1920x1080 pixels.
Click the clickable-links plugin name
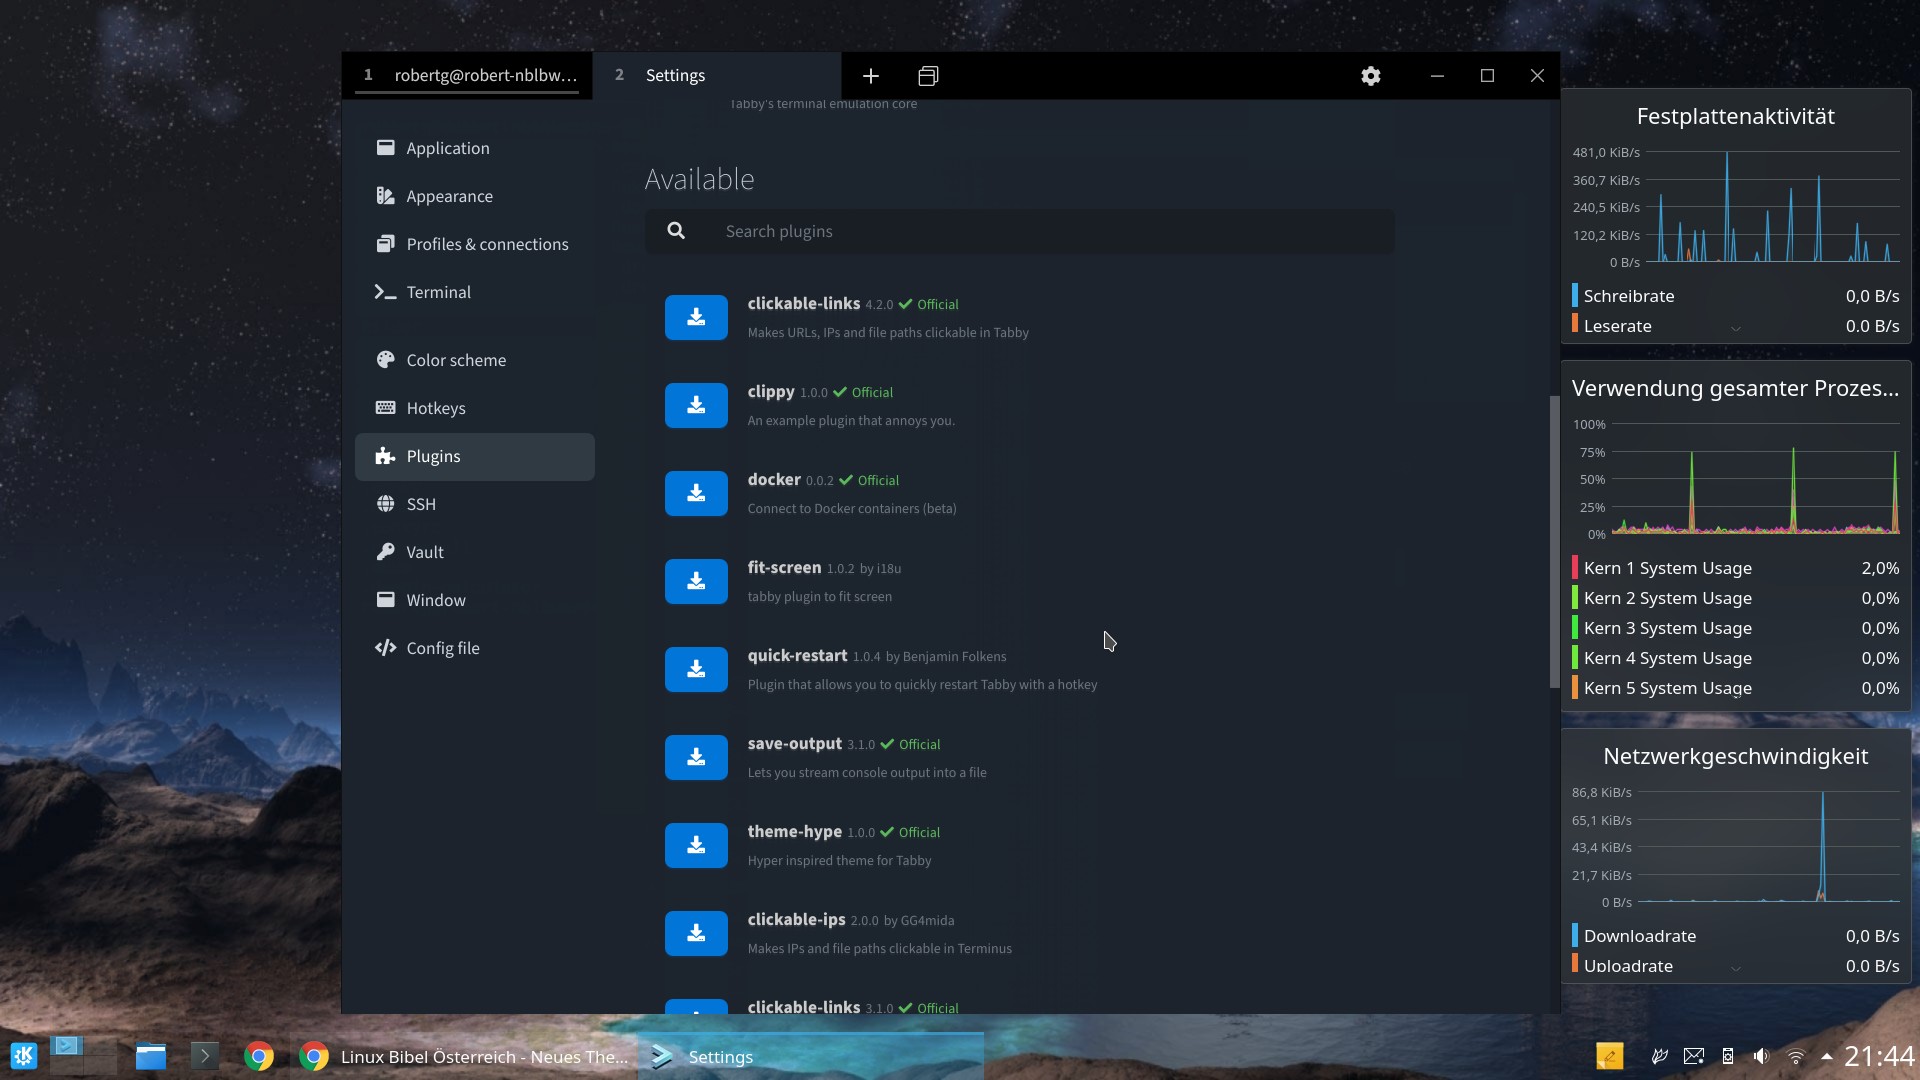coord(804,304)
